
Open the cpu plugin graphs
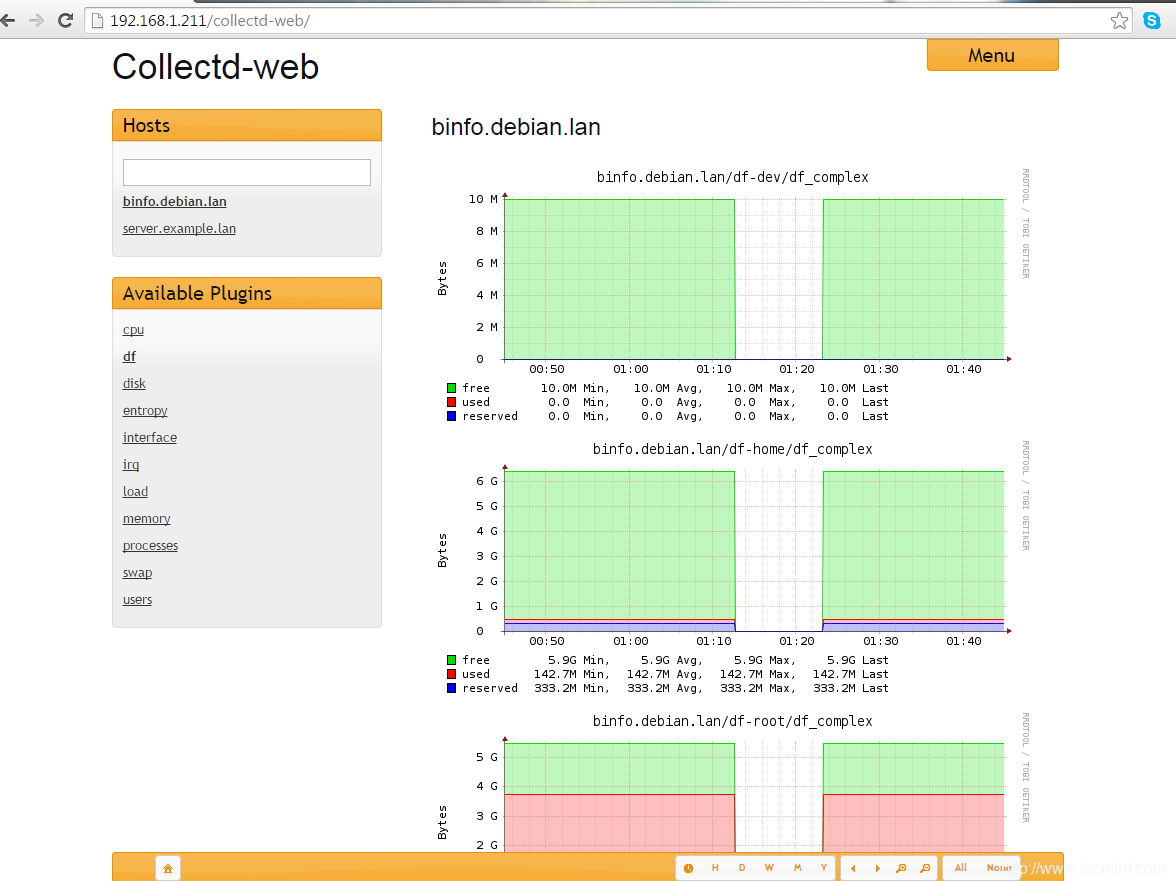(133, 330)
